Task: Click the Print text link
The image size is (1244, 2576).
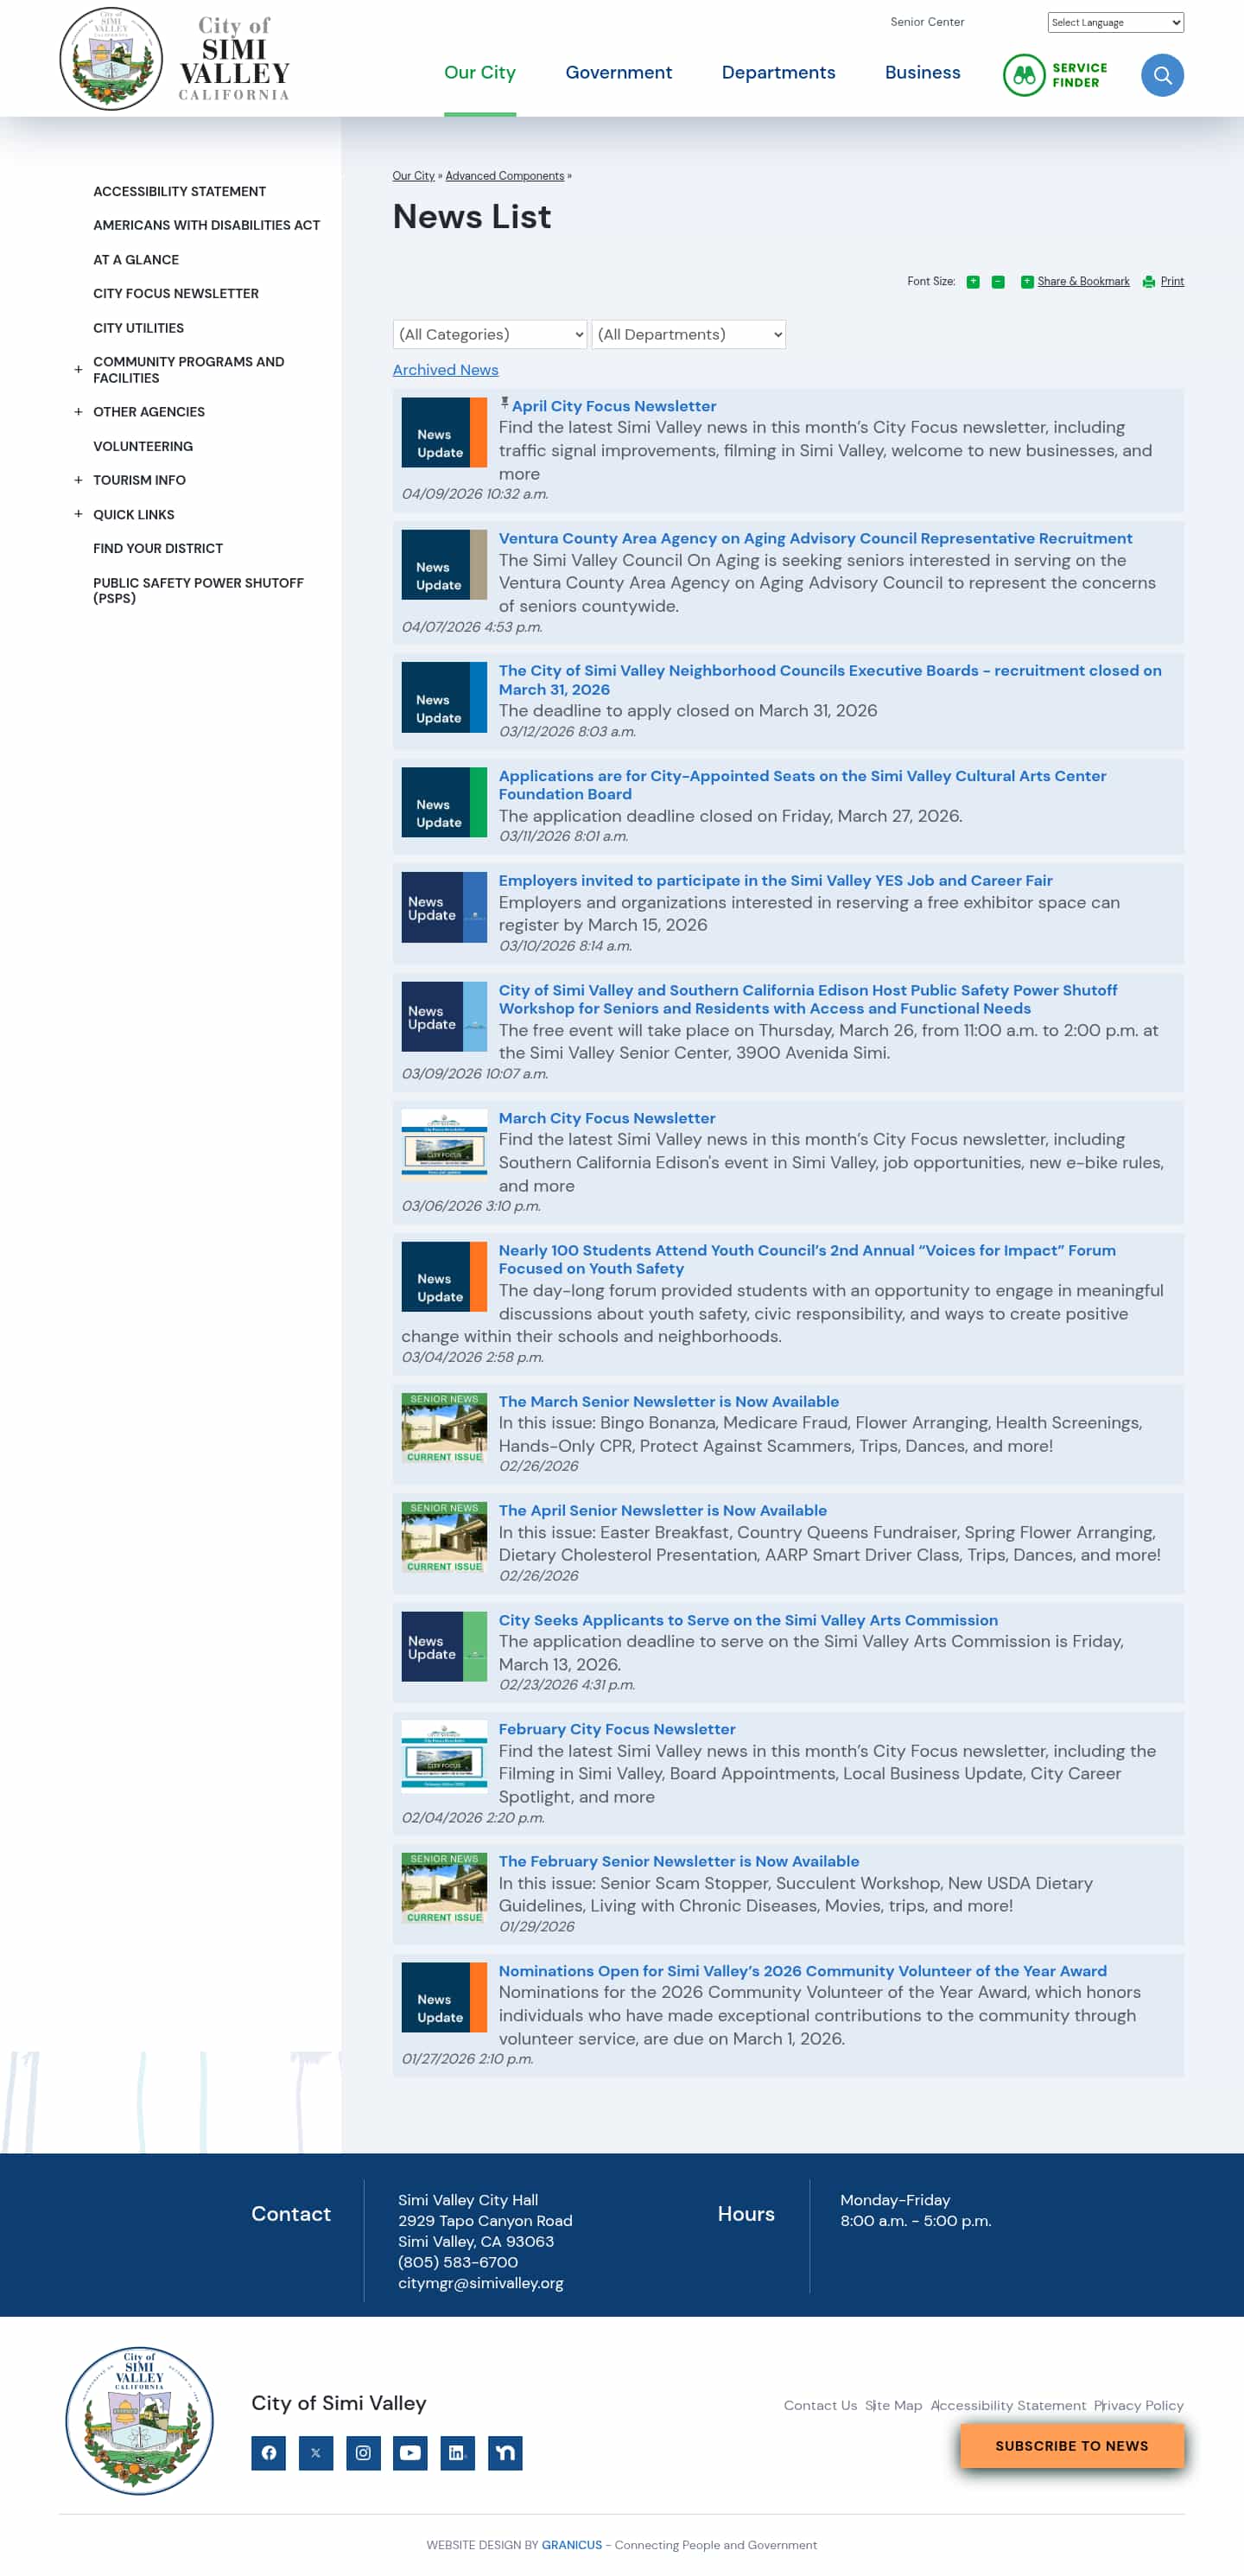Action: pyautogui.click(x=1172, y=282)
